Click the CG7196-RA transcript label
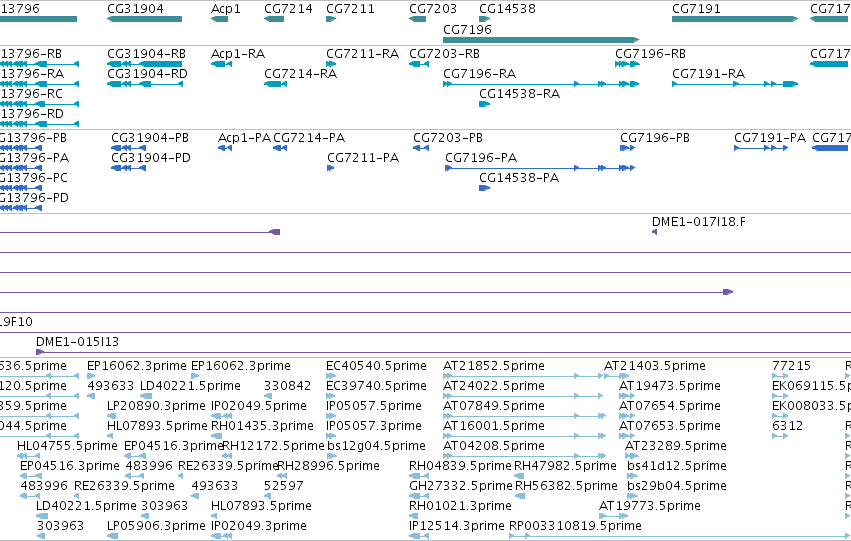The width and height of the screenshot is (851, 541). coord(480,74)
